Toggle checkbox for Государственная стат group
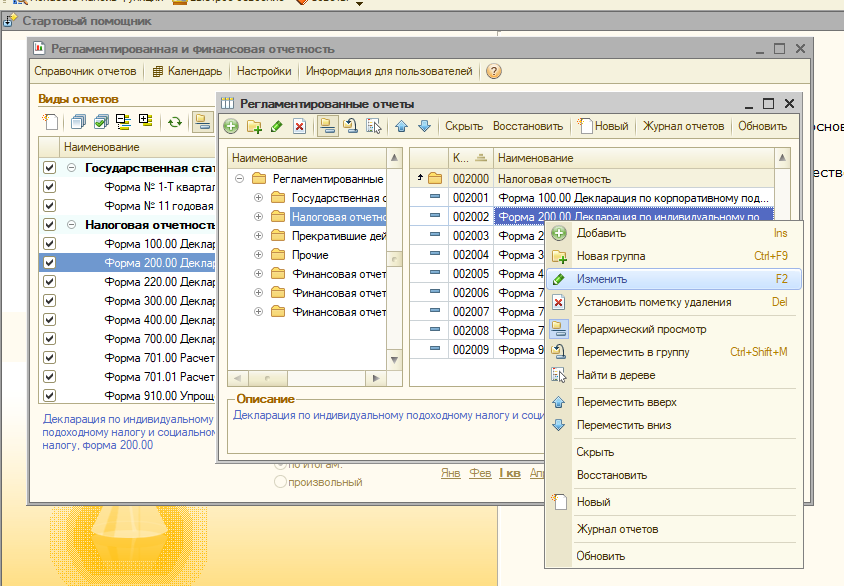 (x=50, y=167)
